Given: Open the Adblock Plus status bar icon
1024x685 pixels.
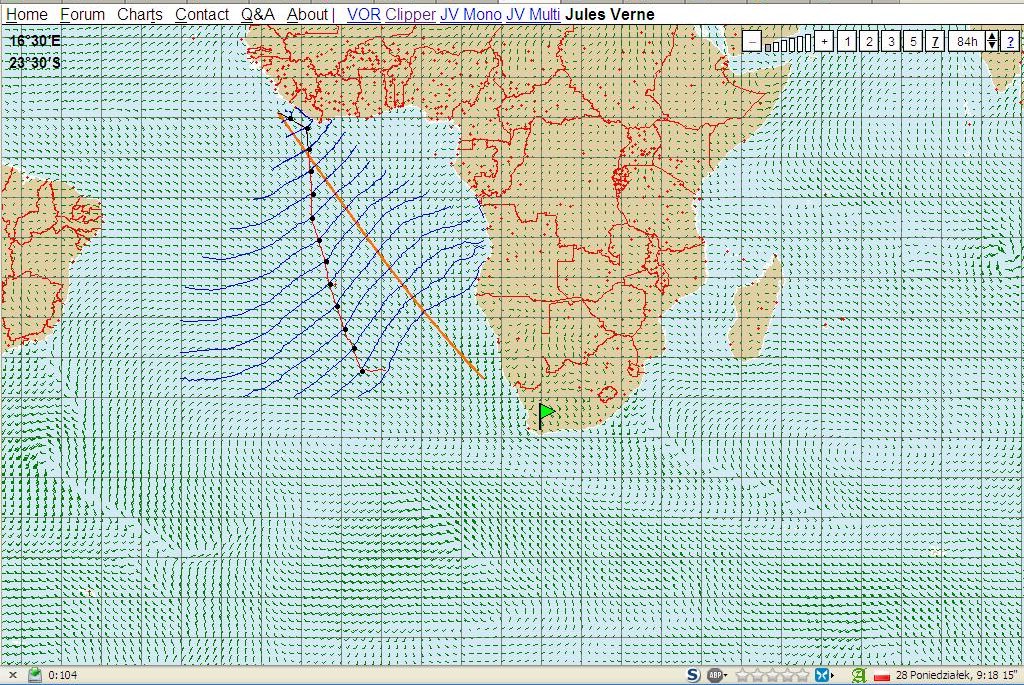Looking at the screenshot, I should [x=715, y=675].
